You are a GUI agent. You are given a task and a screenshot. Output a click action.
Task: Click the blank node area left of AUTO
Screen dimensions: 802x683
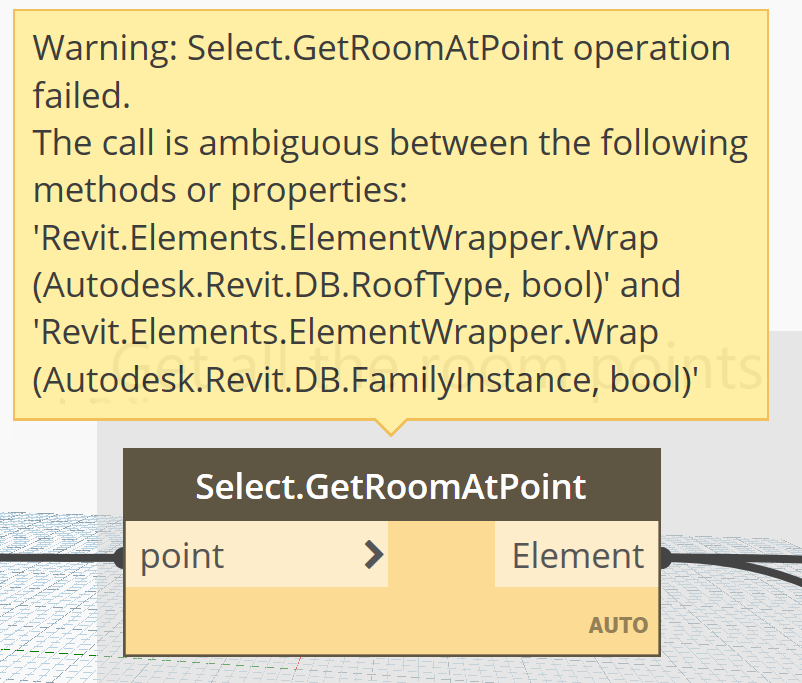pos(353,620)
